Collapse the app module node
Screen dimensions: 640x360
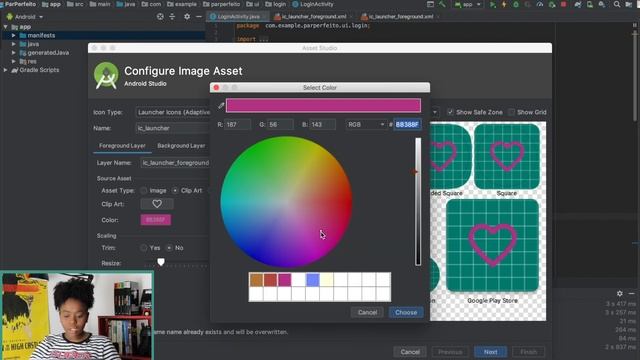click(x=5, y=27)
